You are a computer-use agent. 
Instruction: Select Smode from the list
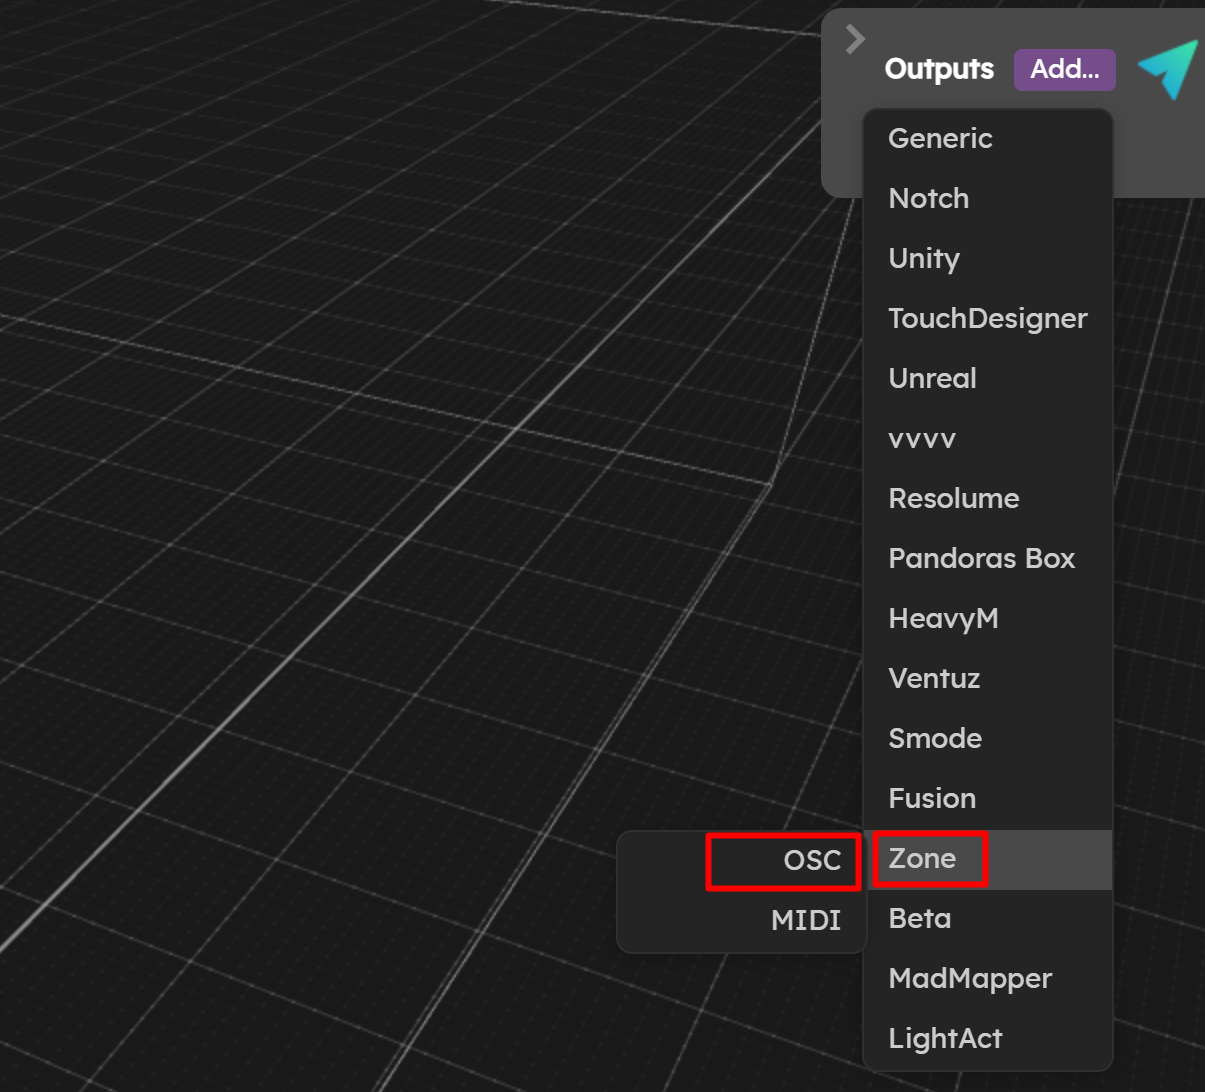tap(988, 739)
